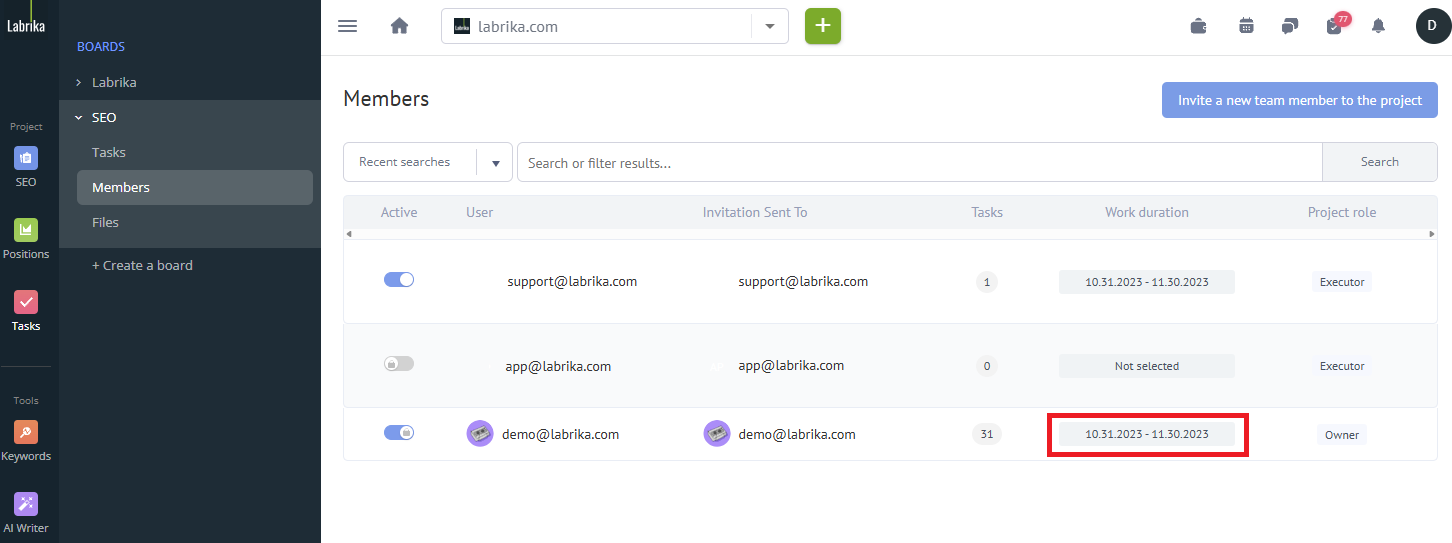Open the Tasks section icon in the left sidebar
The width and height of the screenshot is (1452, 543).
click(26, 302)
